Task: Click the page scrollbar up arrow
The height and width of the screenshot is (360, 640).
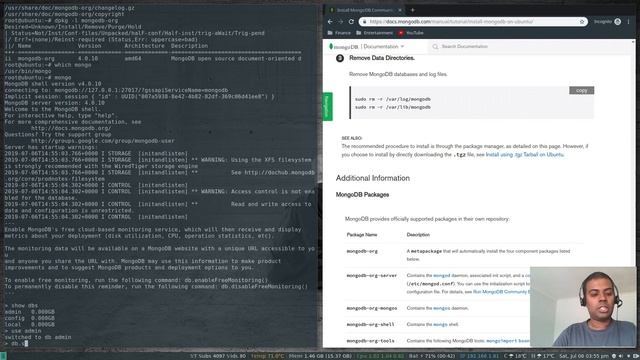Action: click(633, 42)
